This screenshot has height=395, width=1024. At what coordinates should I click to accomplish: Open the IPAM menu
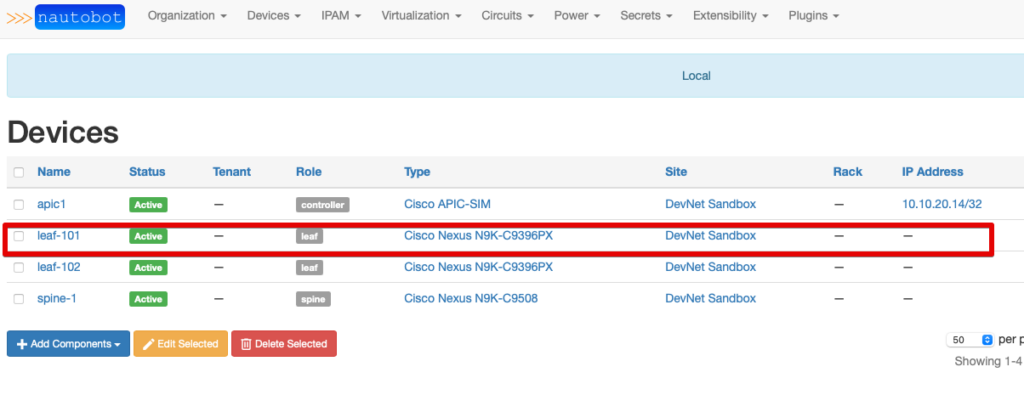(341, 16)
